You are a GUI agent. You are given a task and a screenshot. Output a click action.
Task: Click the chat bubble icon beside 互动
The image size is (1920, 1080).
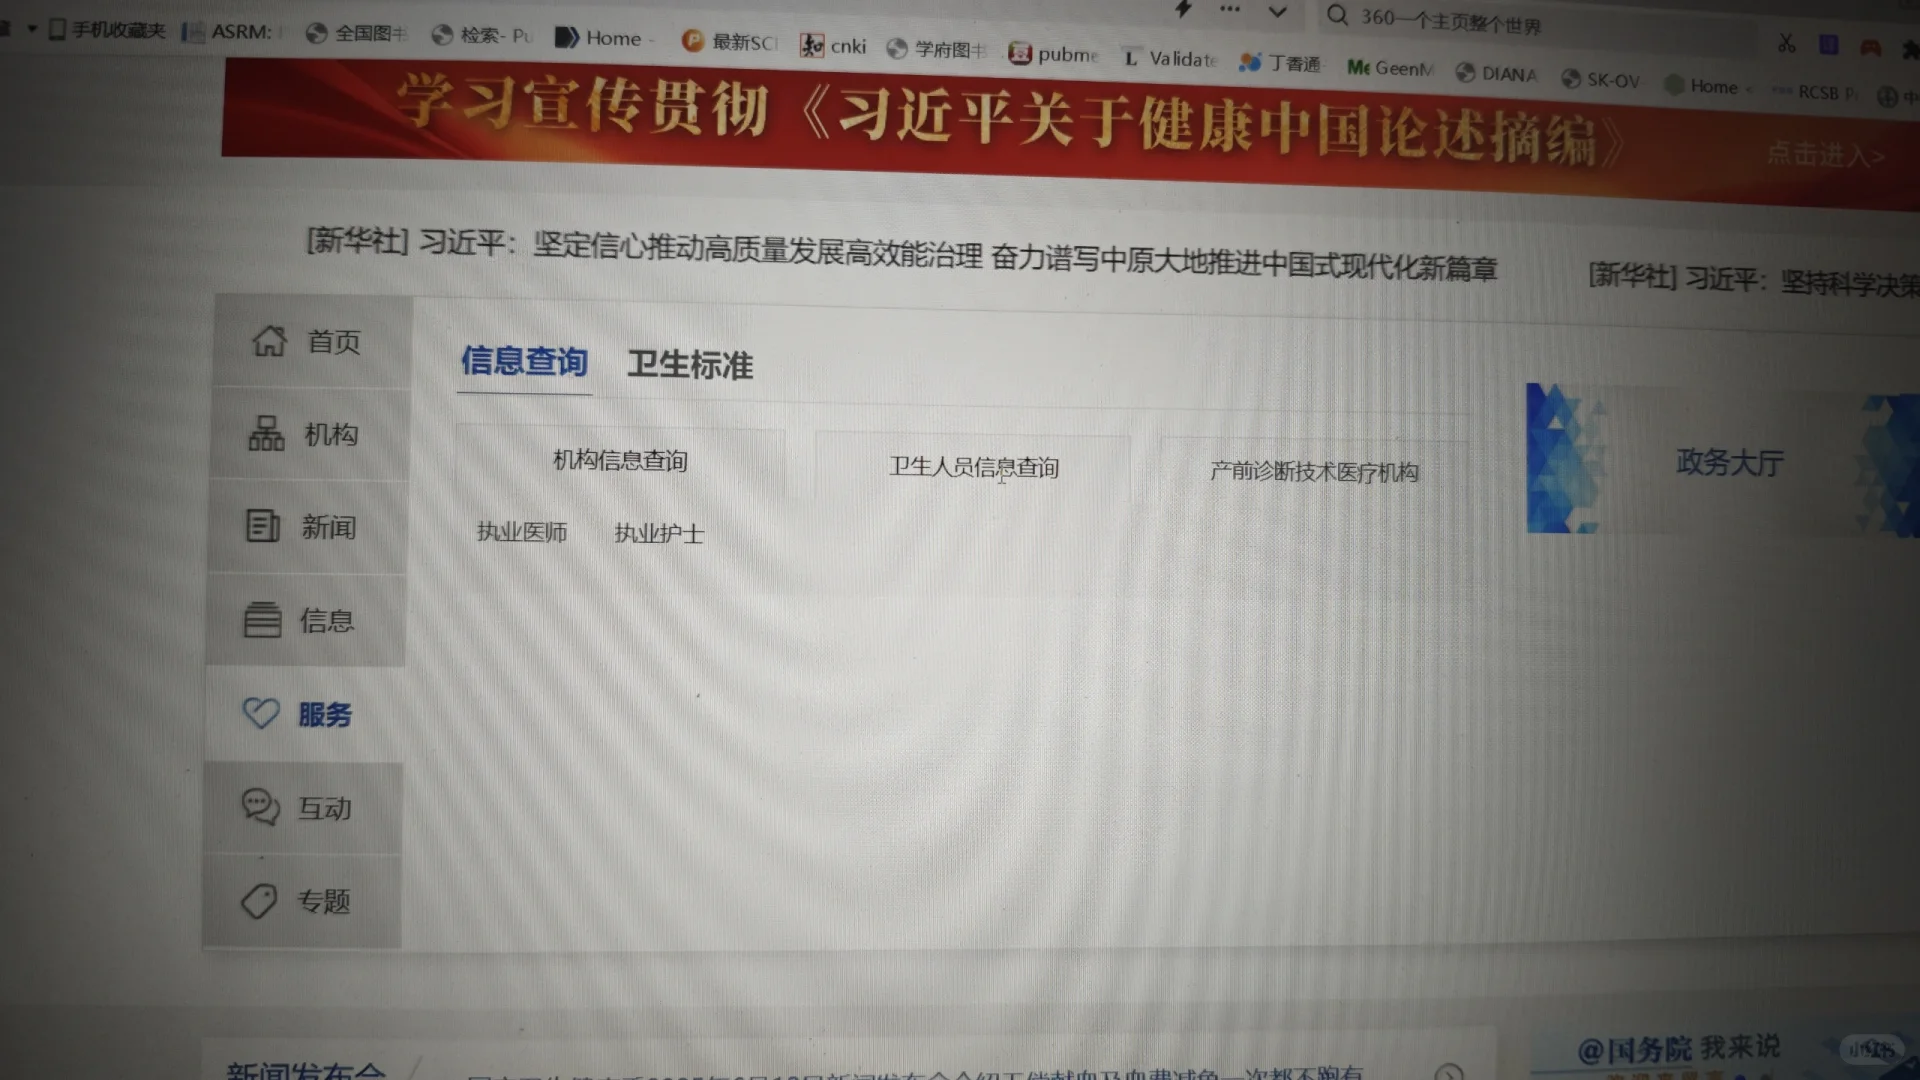coord(260,806)
